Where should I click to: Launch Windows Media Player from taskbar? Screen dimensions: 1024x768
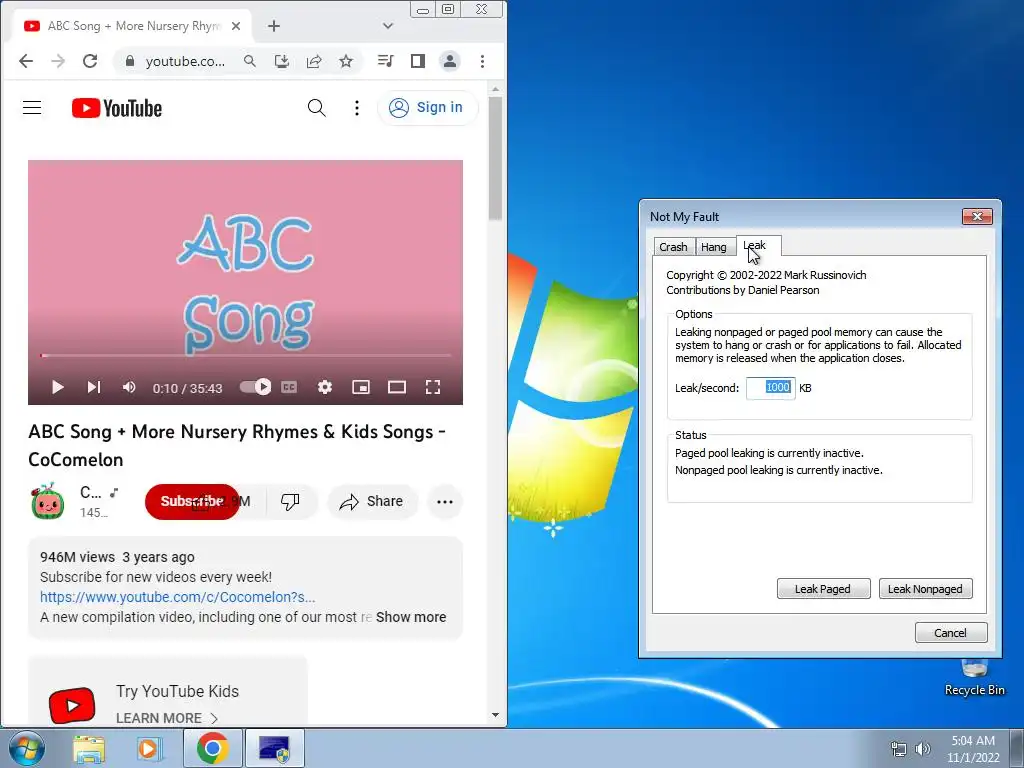coord(150,748)
